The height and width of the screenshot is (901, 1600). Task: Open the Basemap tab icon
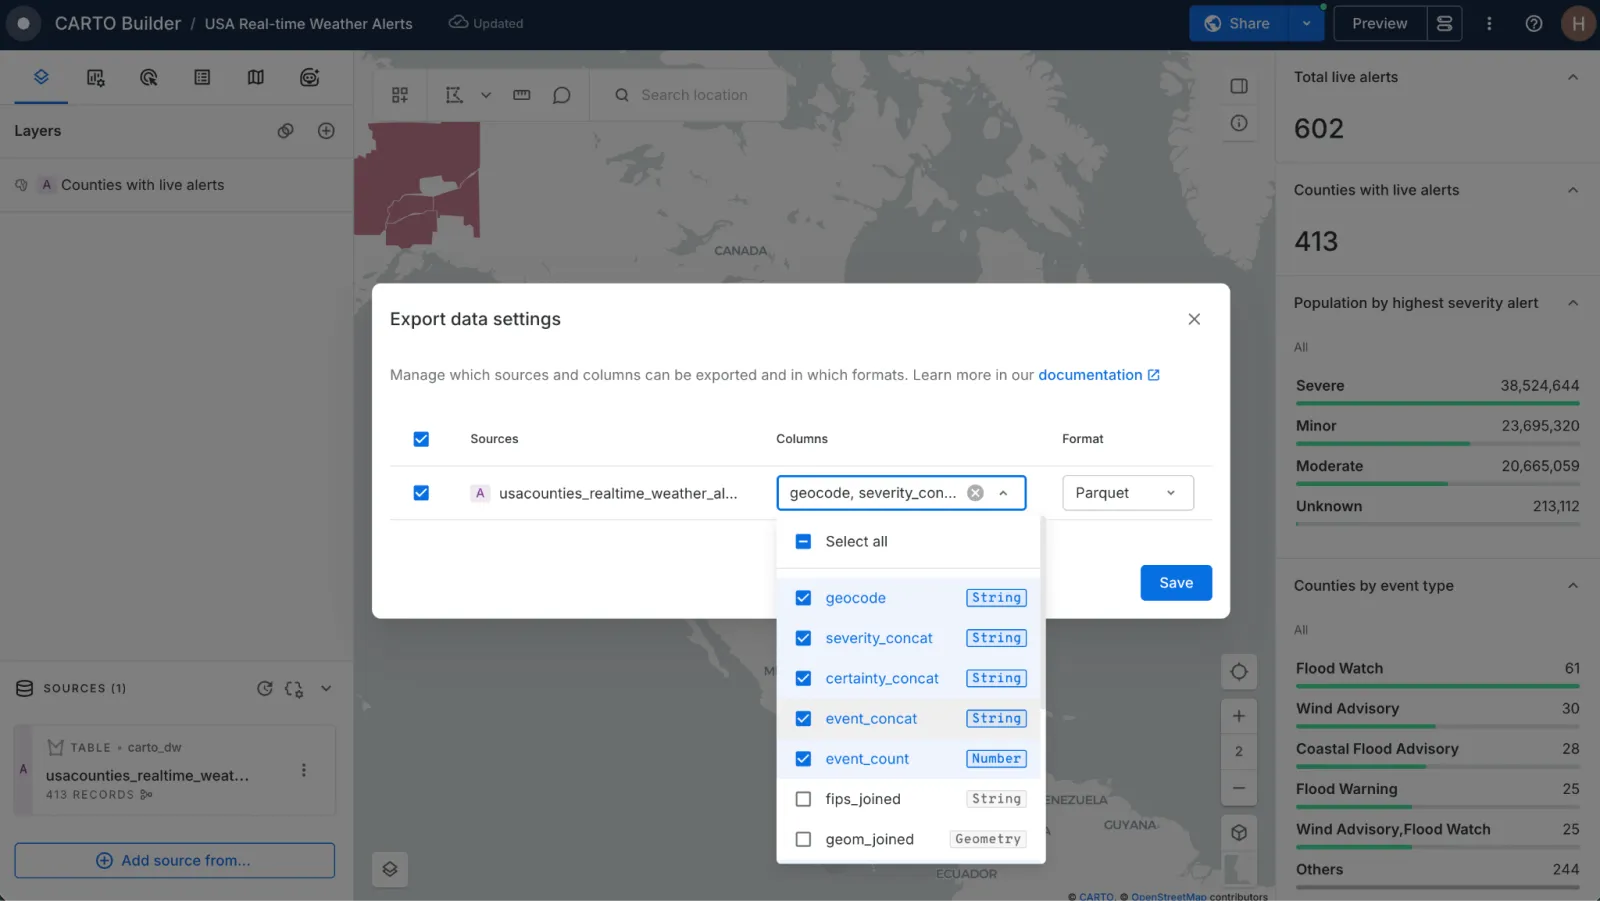tap(256, 77)
